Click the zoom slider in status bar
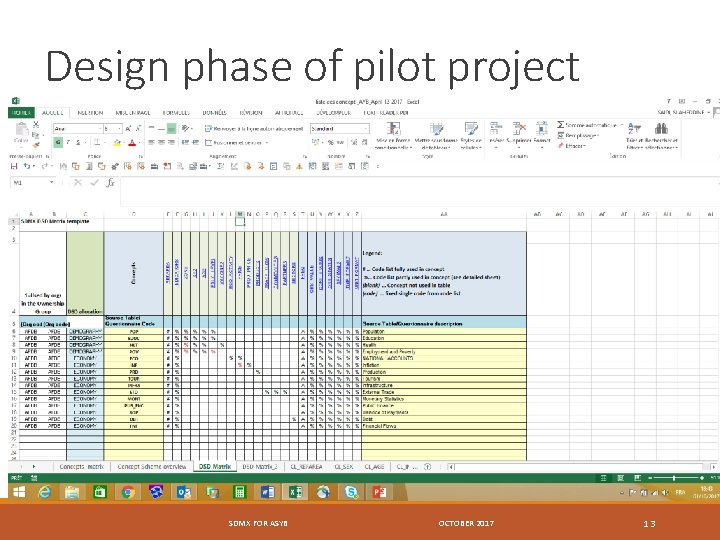Image resolution: width=720 pixels, height=540 pixels. [x=675, y=478]
